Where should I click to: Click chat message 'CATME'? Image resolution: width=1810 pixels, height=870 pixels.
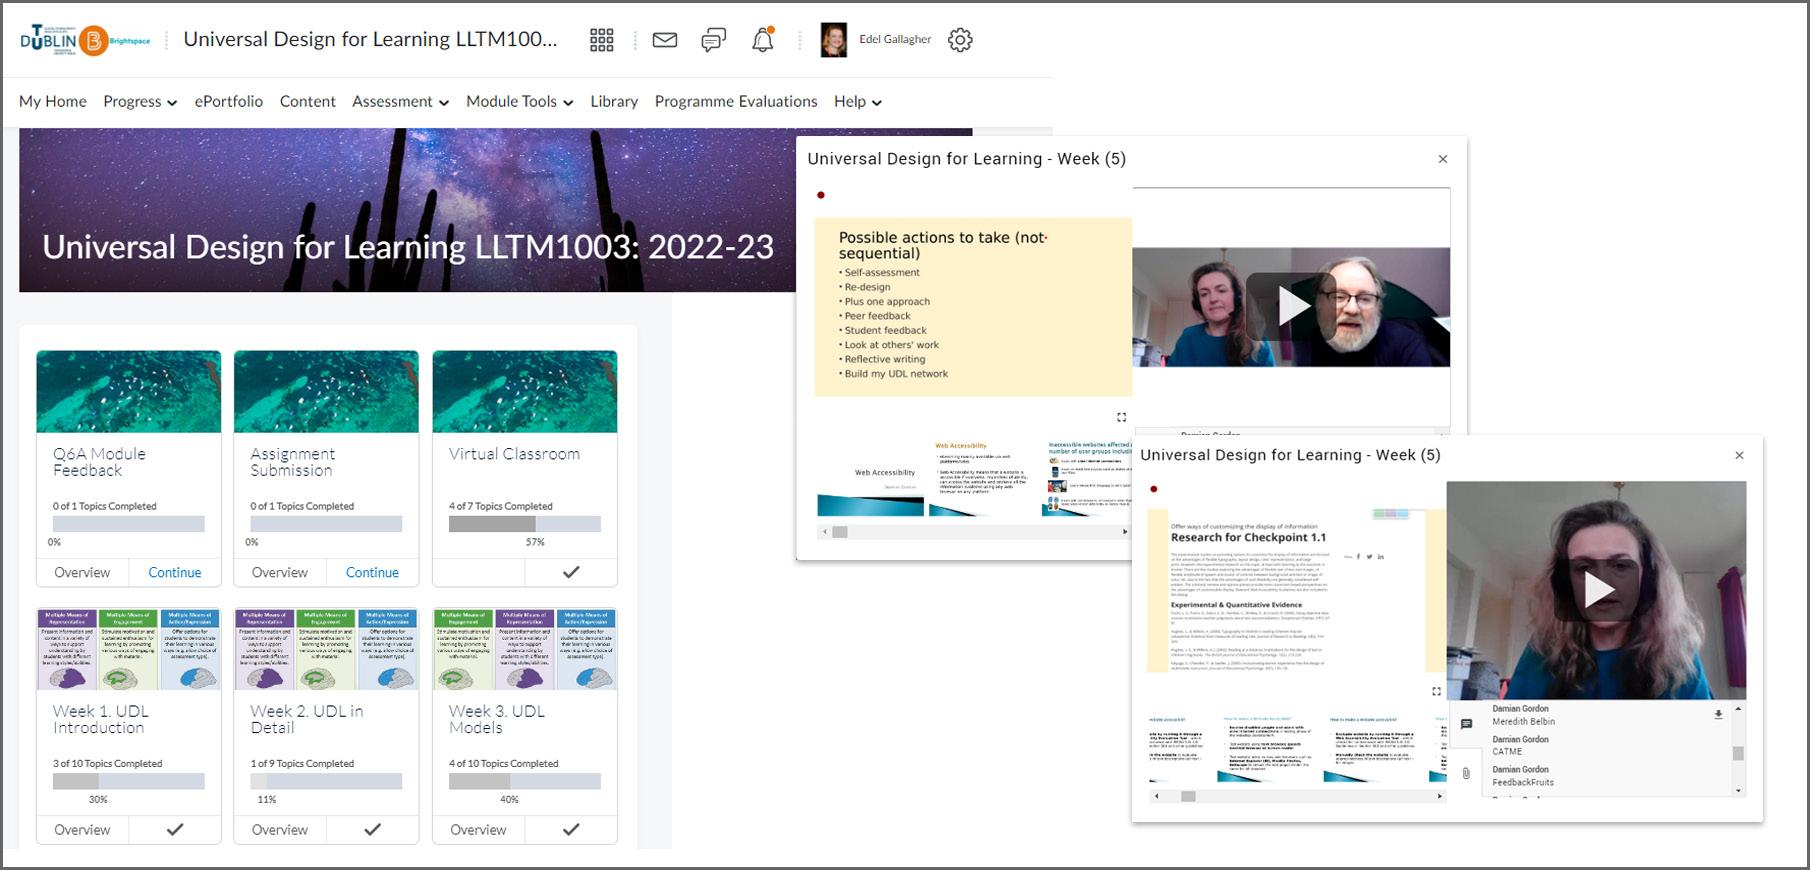pyautogui.click(x=1507, y=752)
